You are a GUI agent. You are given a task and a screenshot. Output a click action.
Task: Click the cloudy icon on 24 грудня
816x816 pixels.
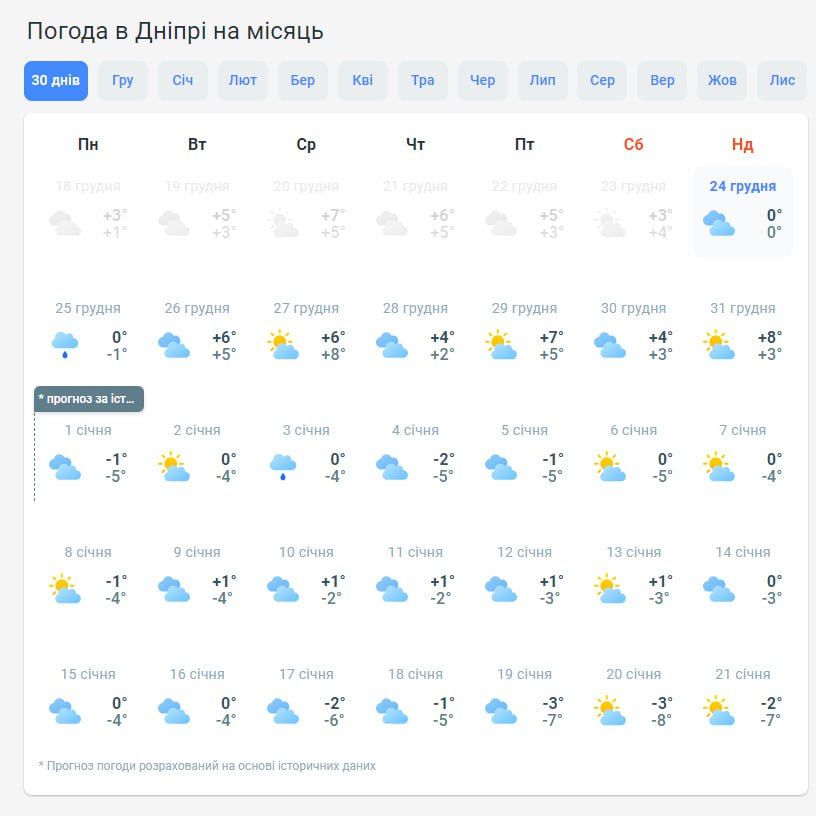[x=719, y=223]
